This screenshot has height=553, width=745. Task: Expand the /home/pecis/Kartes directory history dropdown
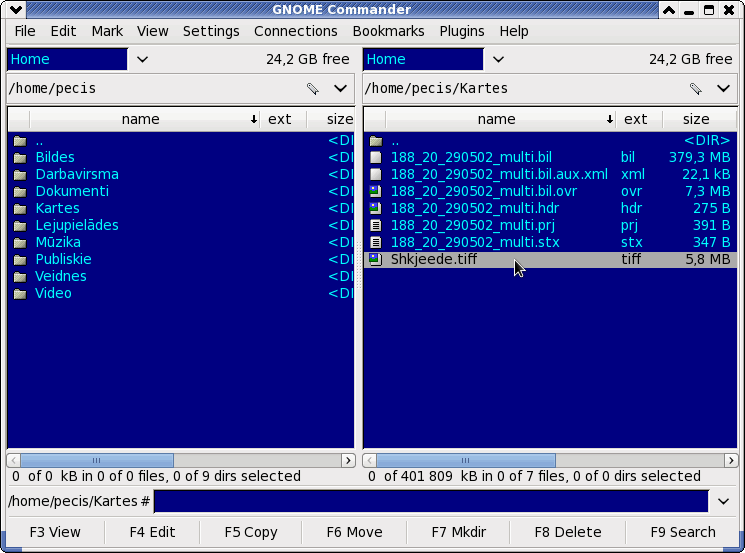pyautogui.click(x=723, y=89)
